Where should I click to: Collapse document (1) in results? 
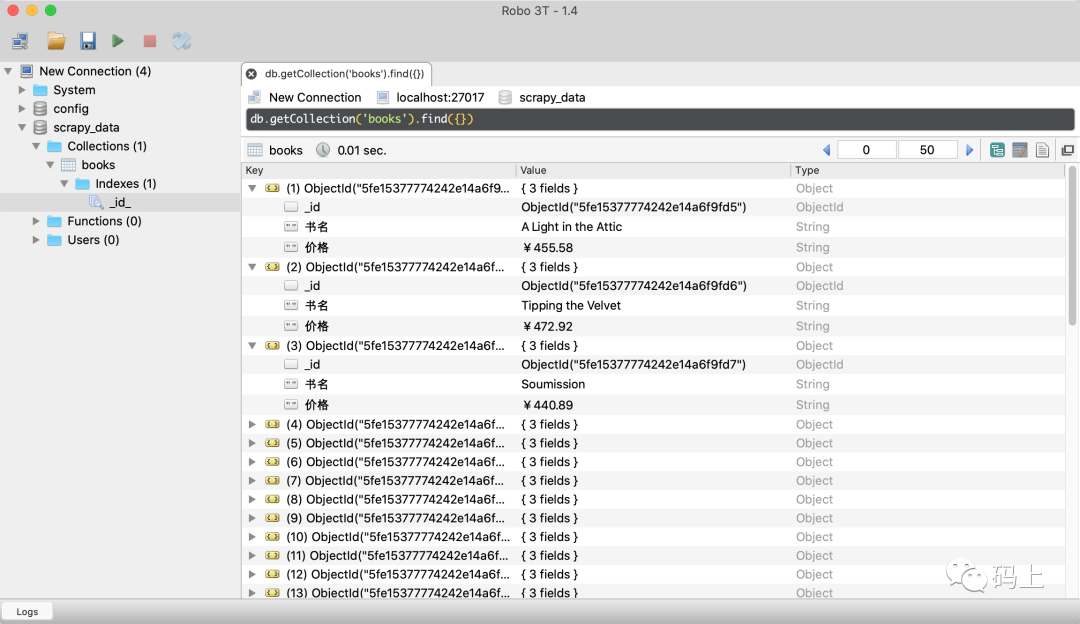click(x=252, y=188)
